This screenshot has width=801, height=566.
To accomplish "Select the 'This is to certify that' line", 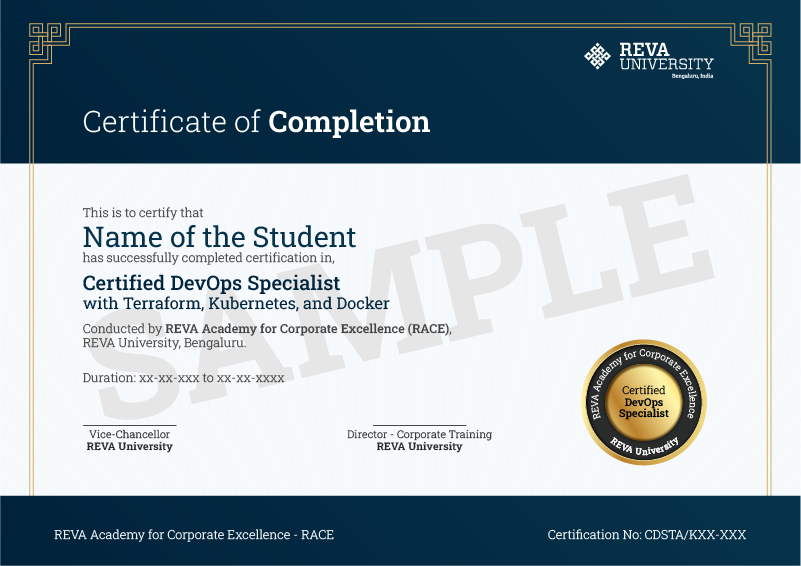I will [143, 213].
